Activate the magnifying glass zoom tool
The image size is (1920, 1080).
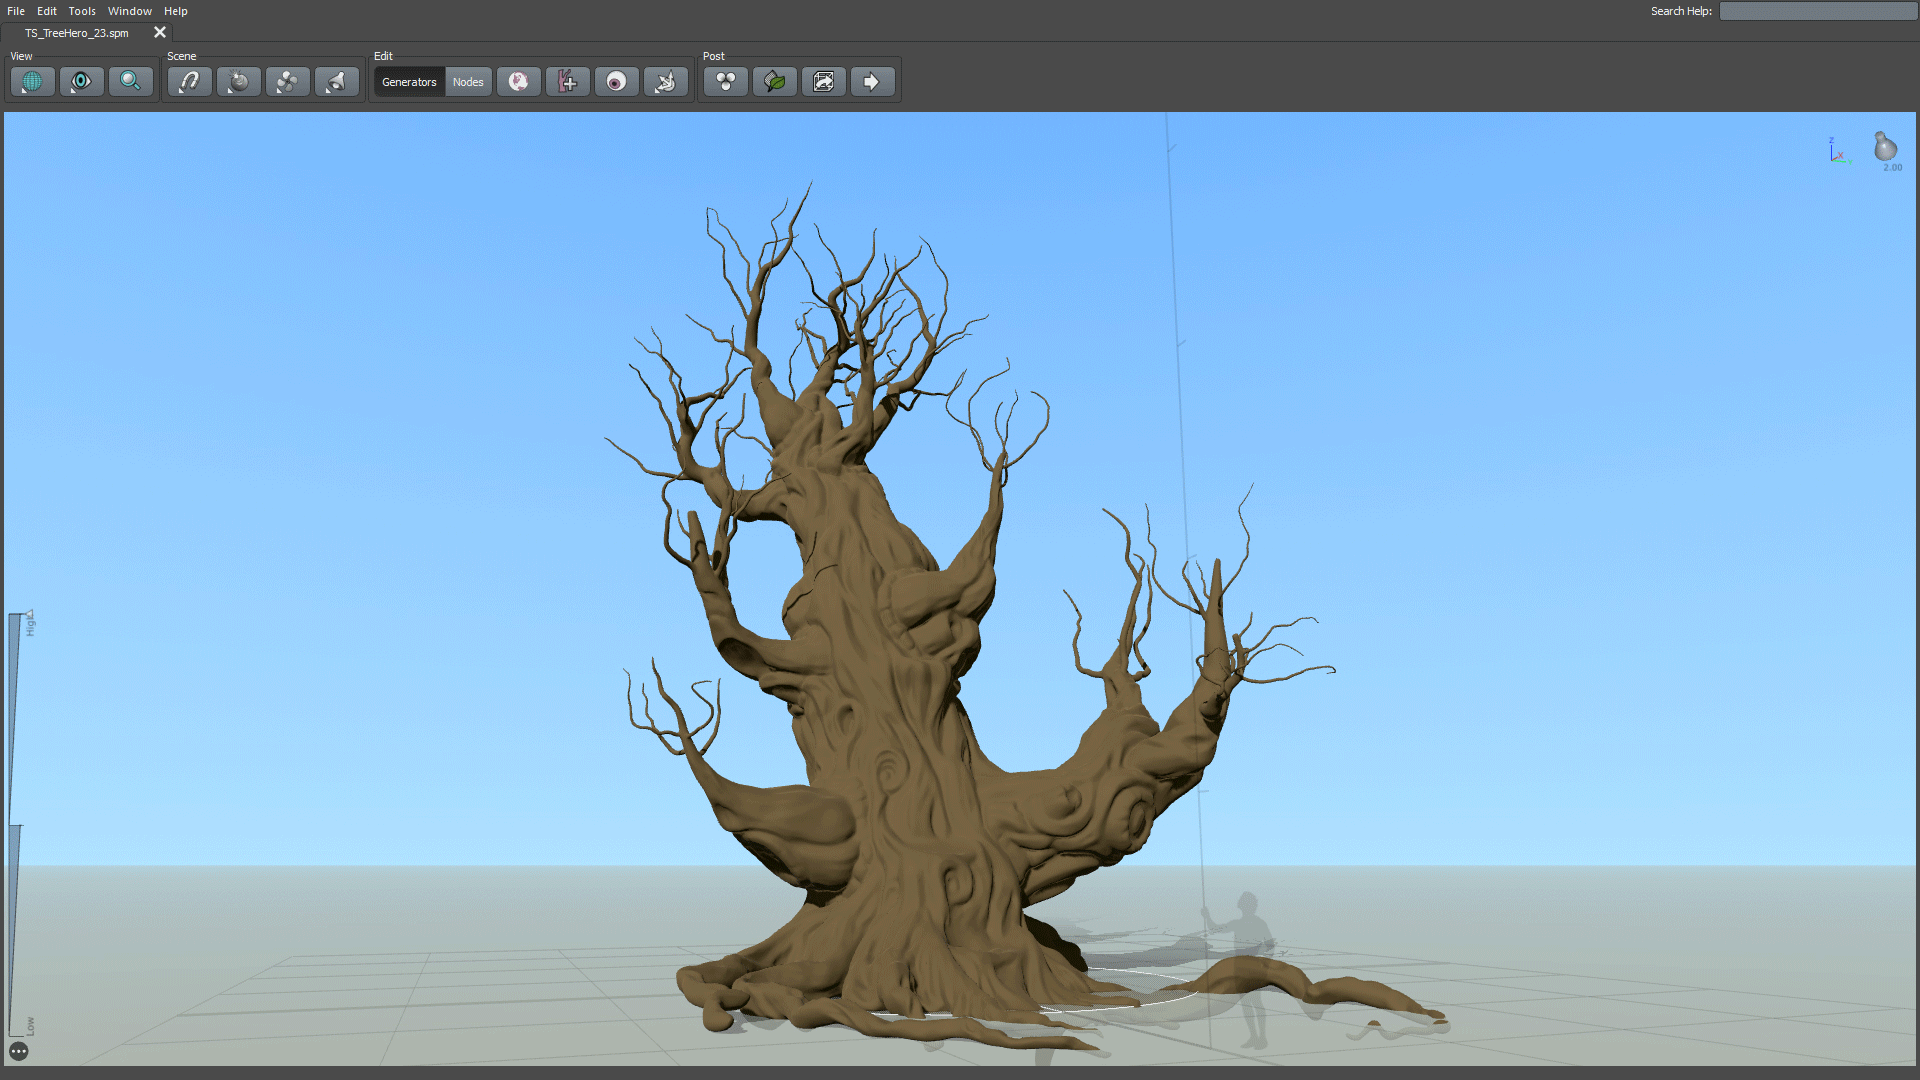[x=131, y=81]
